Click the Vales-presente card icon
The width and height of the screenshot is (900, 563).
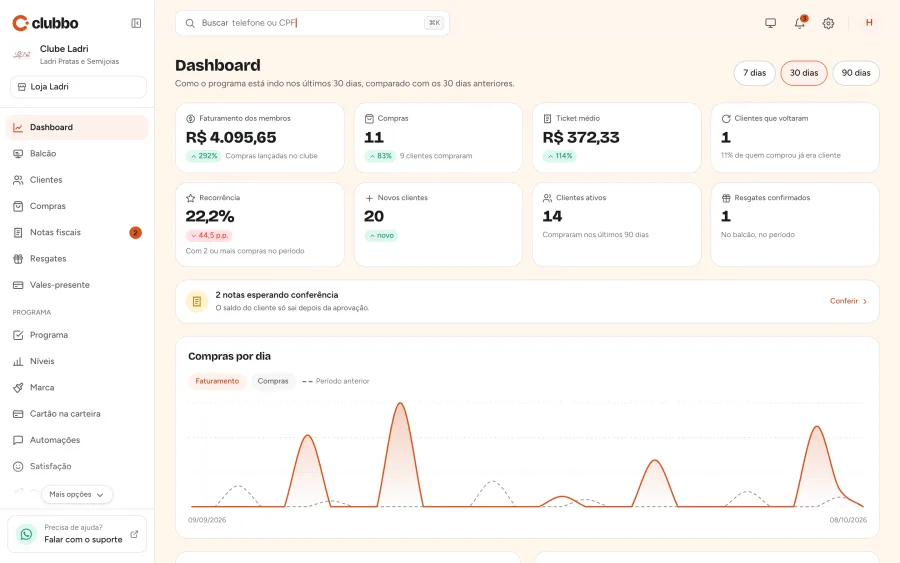[x=18, y=285]
